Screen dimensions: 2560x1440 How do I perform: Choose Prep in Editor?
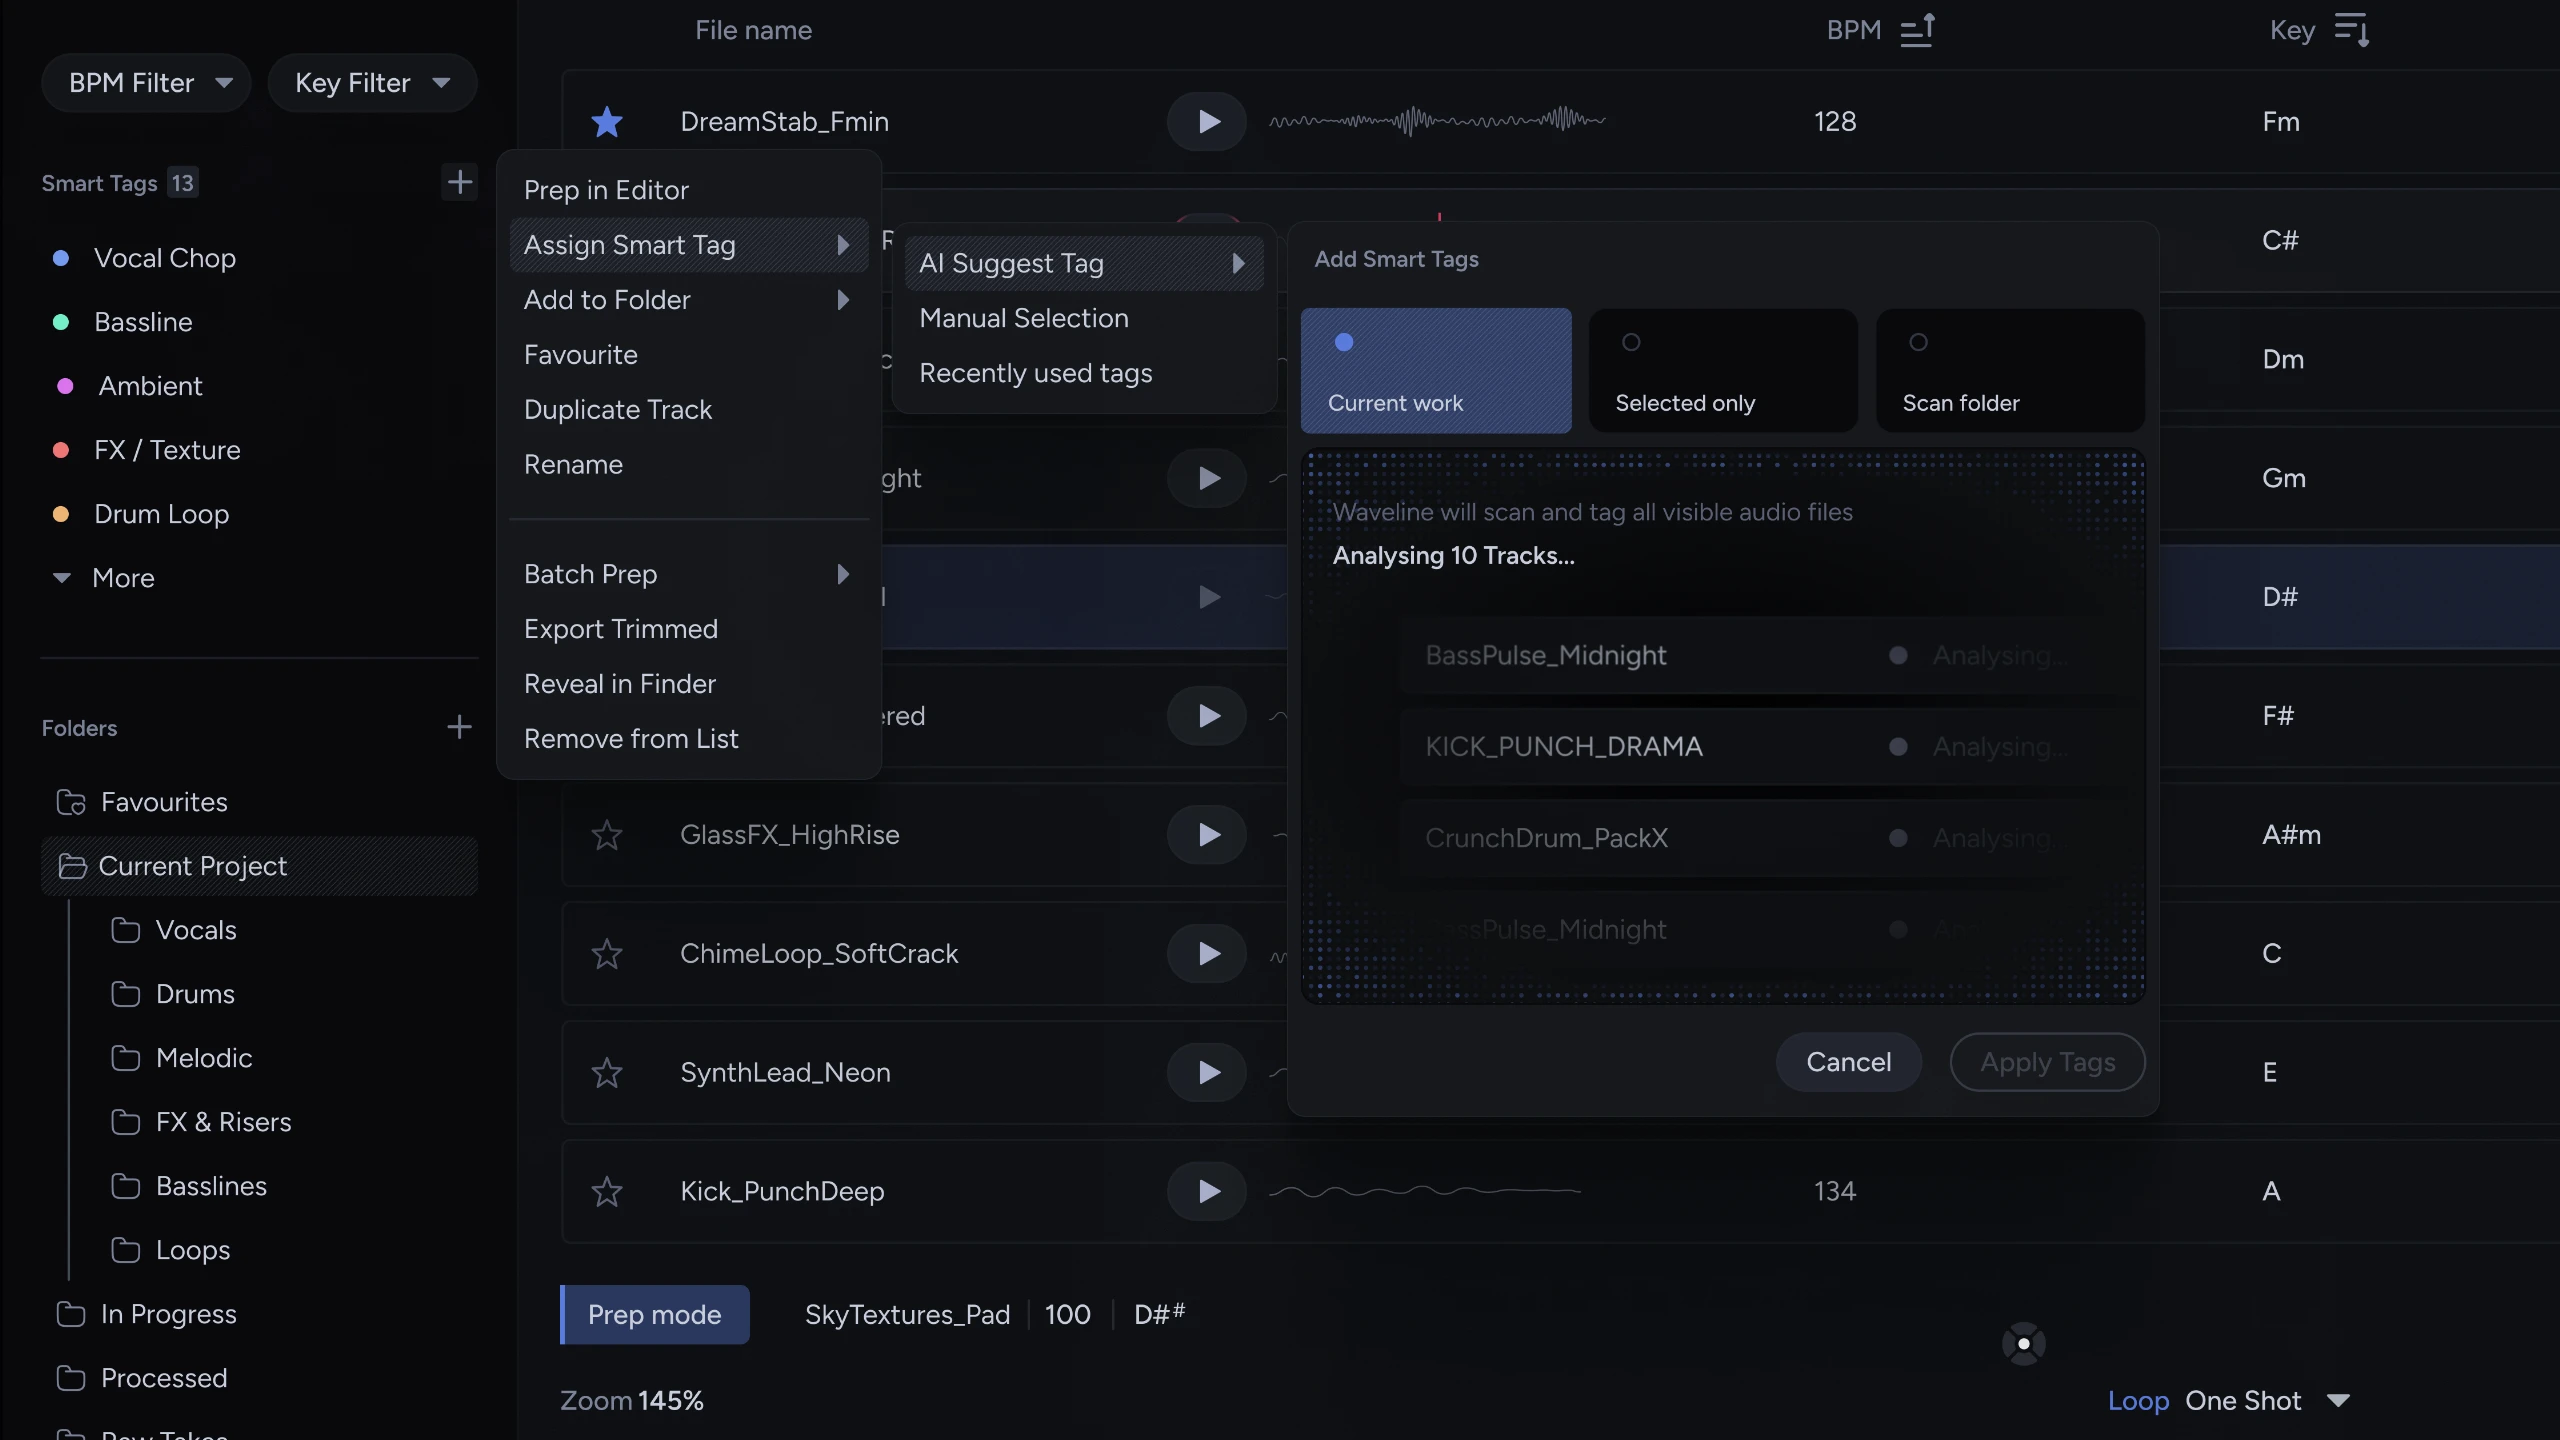[x=606, y=190]
